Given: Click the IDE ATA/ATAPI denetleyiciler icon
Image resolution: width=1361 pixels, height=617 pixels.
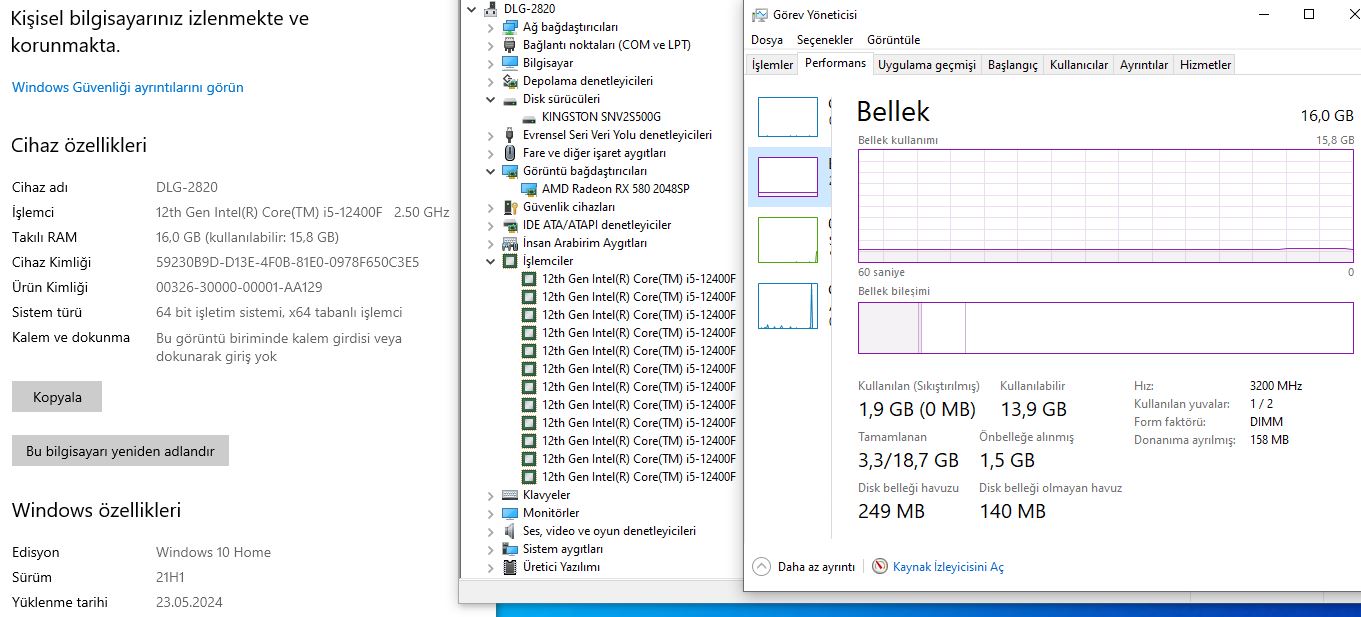Looking at the screenshot, I should pos(510,225).
